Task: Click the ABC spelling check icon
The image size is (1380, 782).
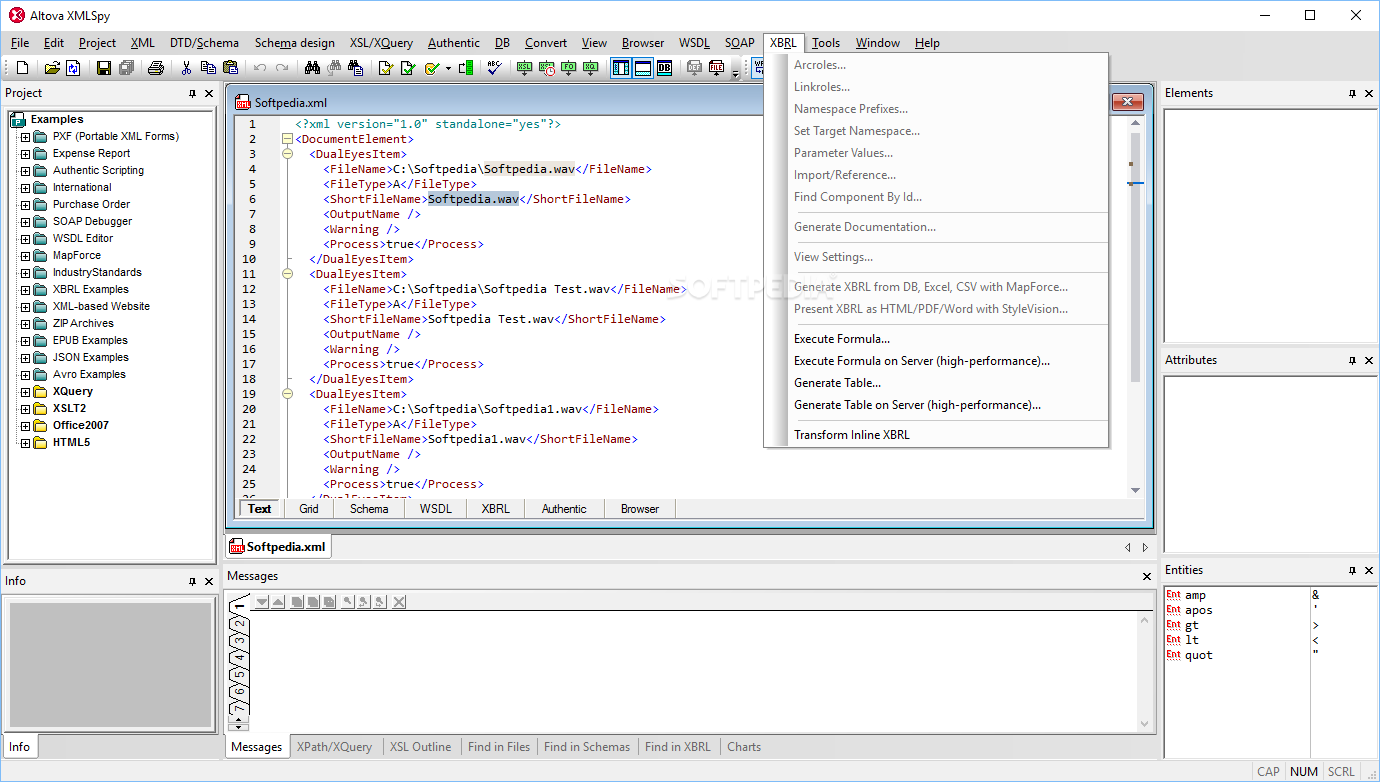Action: pos(495,68)
